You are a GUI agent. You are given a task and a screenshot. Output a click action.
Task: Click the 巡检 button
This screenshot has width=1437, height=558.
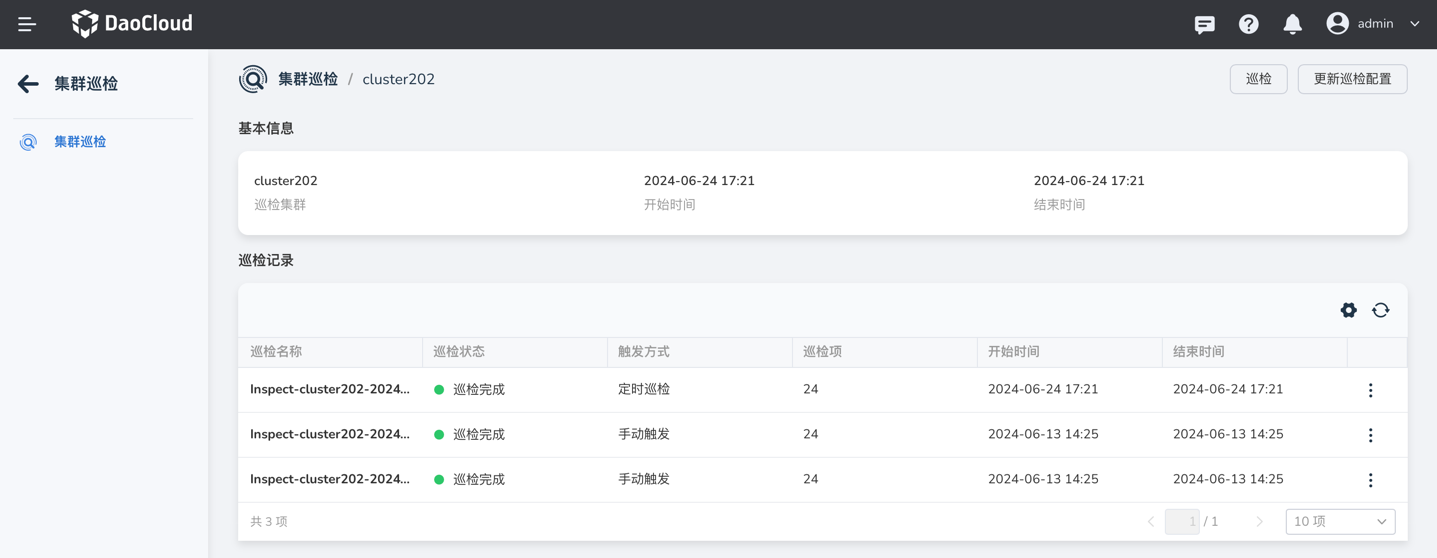click(1258, 79)
